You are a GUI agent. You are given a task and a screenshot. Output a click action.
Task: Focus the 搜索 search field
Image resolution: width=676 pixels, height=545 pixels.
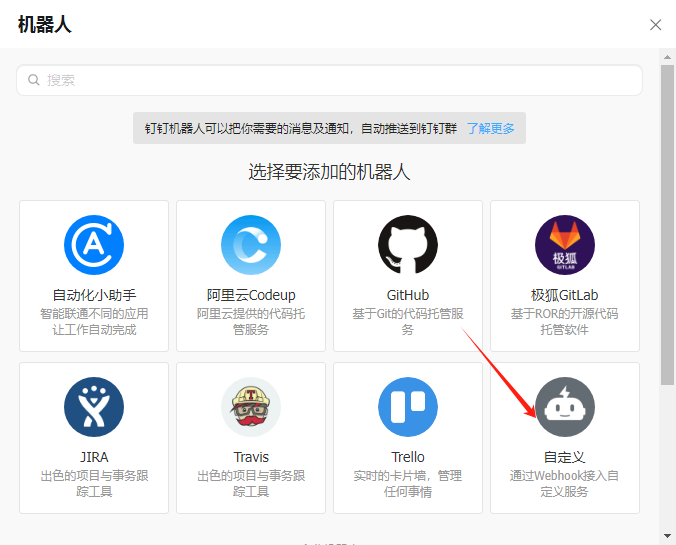(329, 80)
